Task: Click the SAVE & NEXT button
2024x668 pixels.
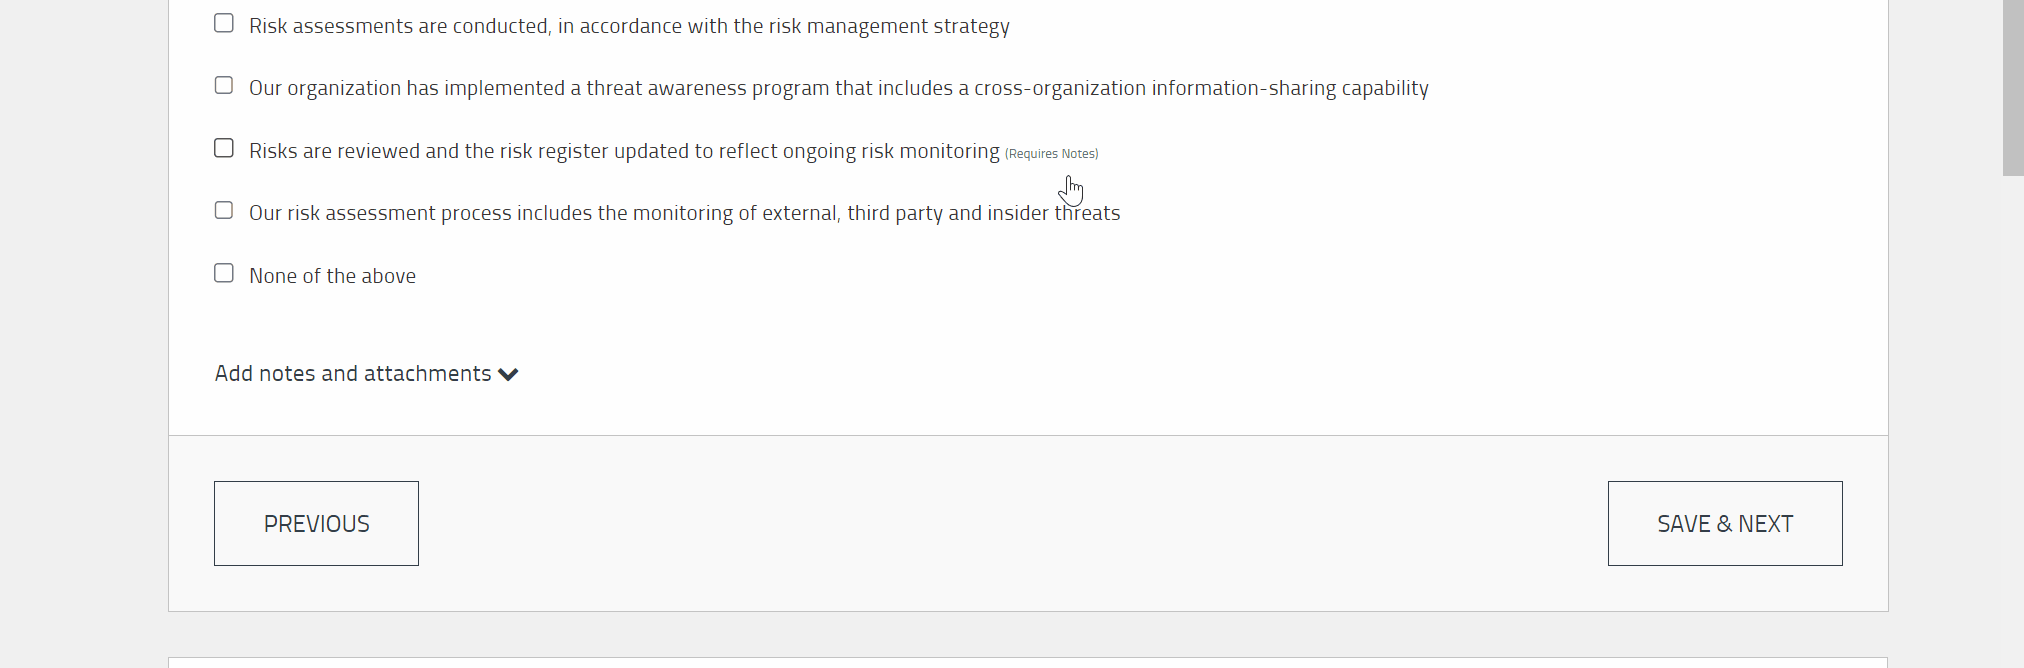Action: click(1725, 523)
